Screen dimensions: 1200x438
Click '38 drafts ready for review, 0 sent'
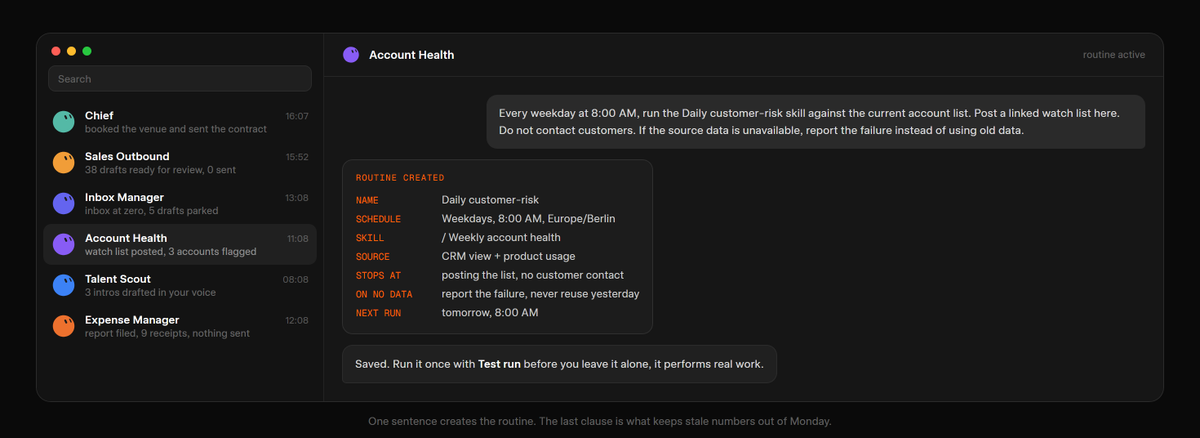coord(160,170)
